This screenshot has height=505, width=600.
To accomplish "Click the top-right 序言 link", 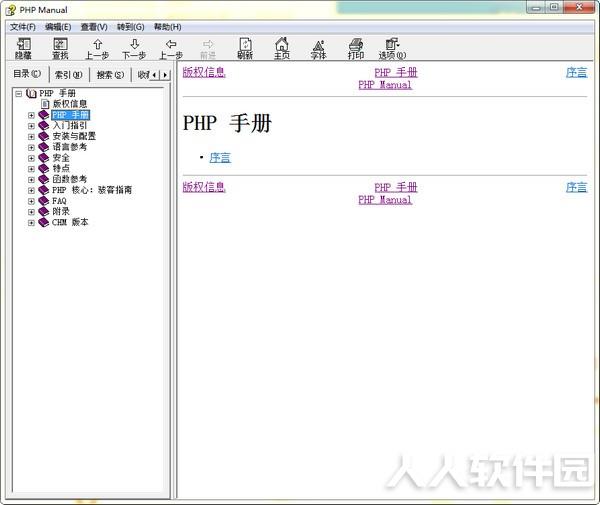I will point(576,72).
